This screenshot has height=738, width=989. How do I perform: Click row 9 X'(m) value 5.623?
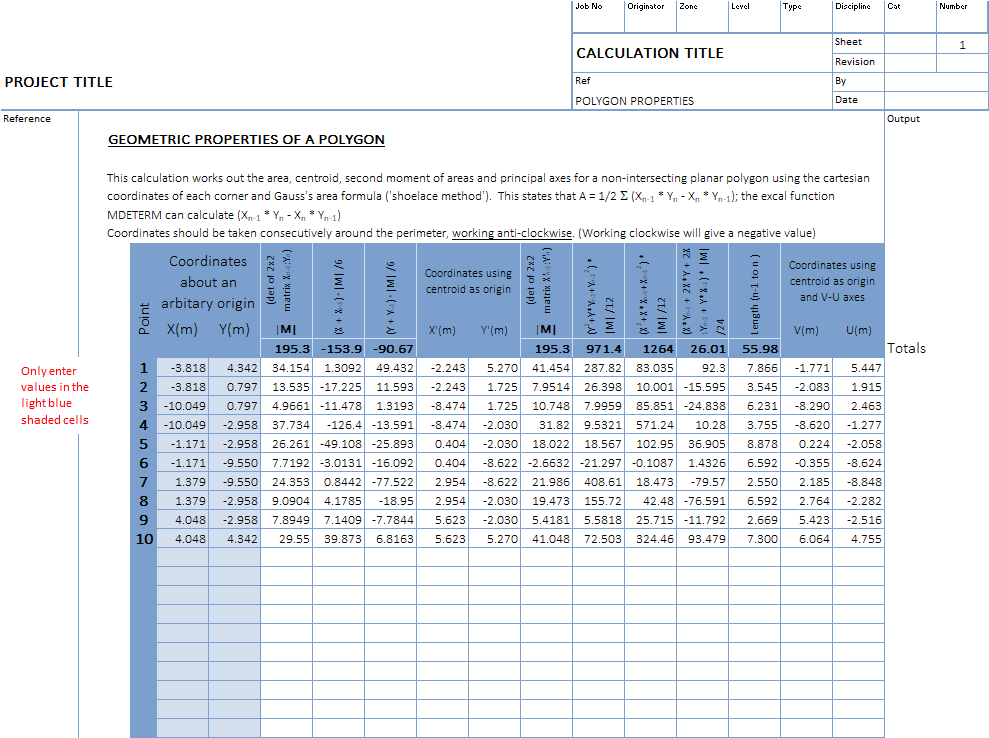click(x=443, y=520)
